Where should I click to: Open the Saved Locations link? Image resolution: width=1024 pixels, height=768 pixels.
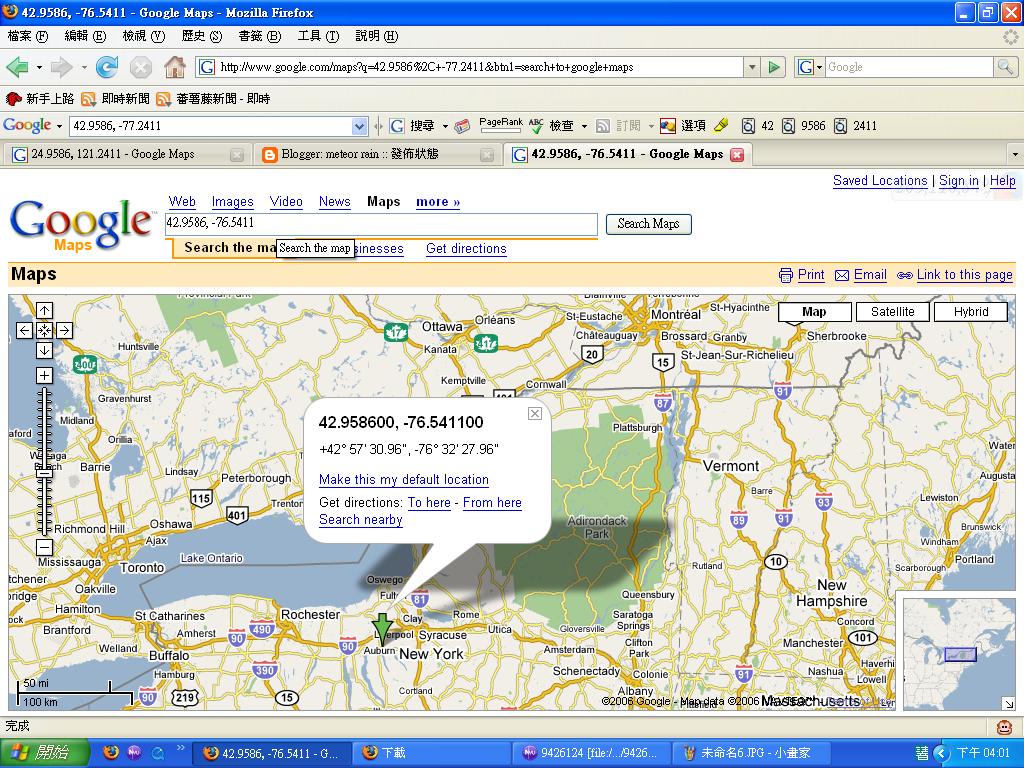pos(880,181)
